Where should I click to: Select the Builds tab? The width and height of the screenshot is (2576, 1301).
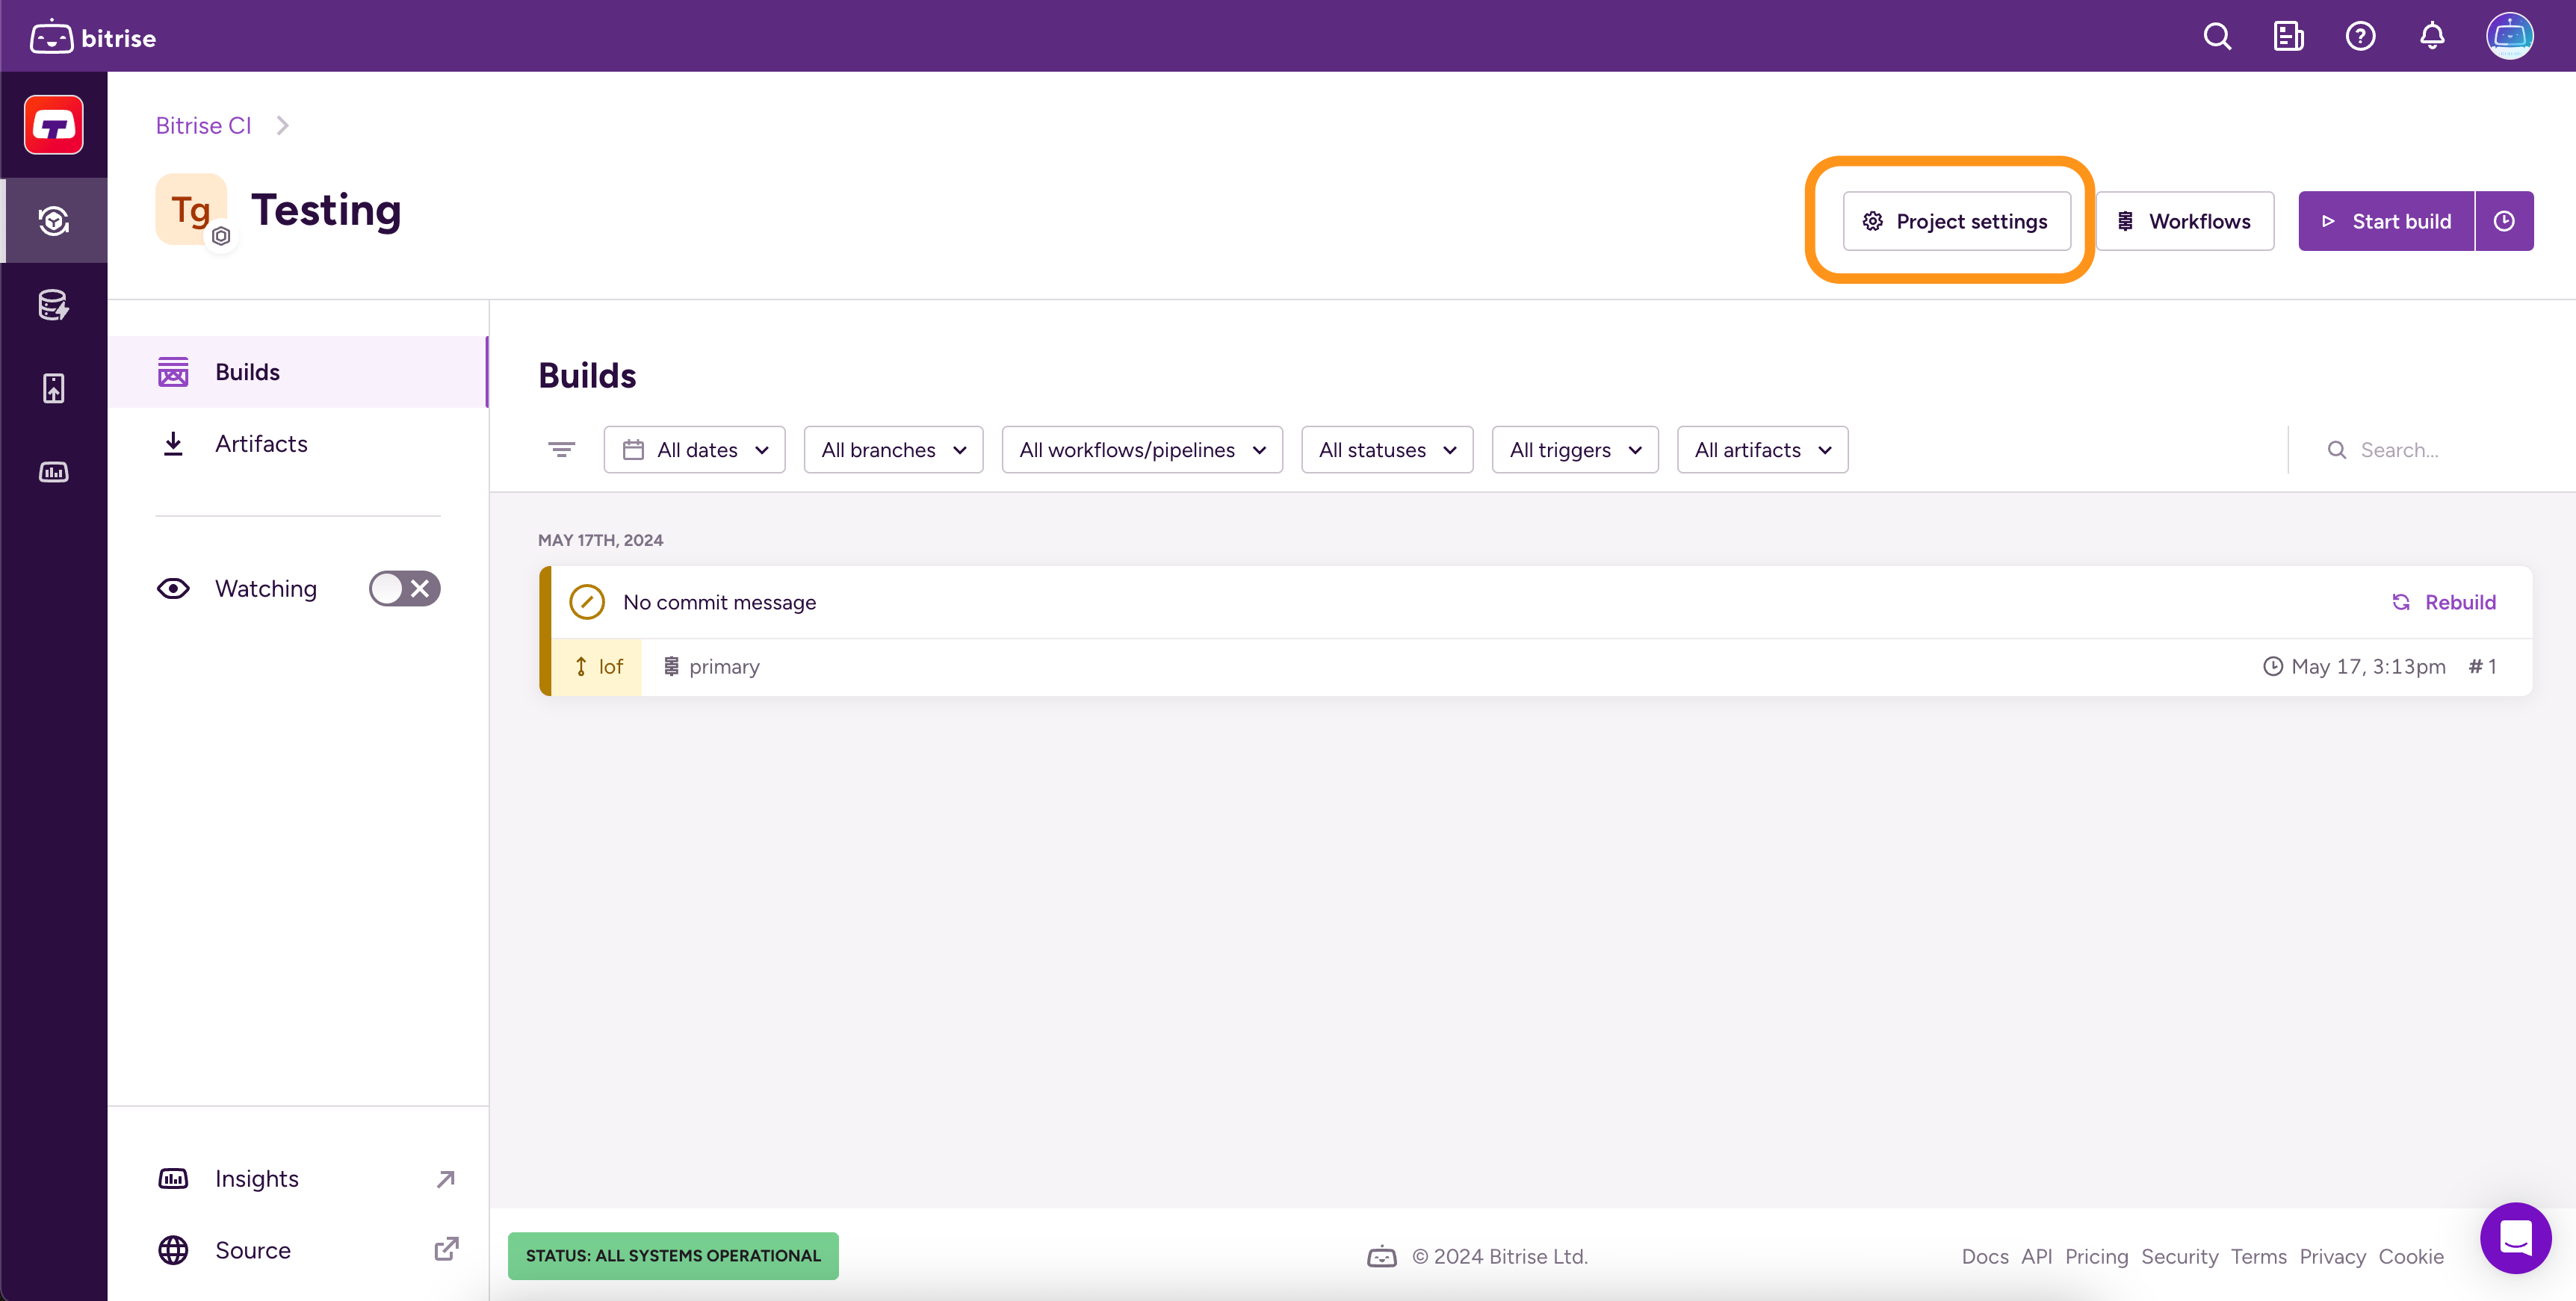point(246,371)
